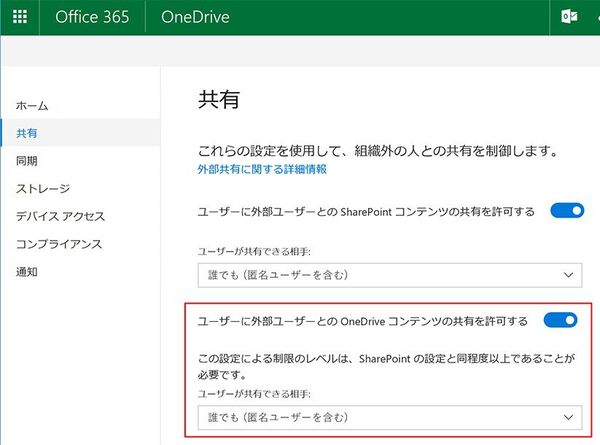600x445 pixels.
Task: Click the 共有 page heading
Action: (x=219, y=99)
